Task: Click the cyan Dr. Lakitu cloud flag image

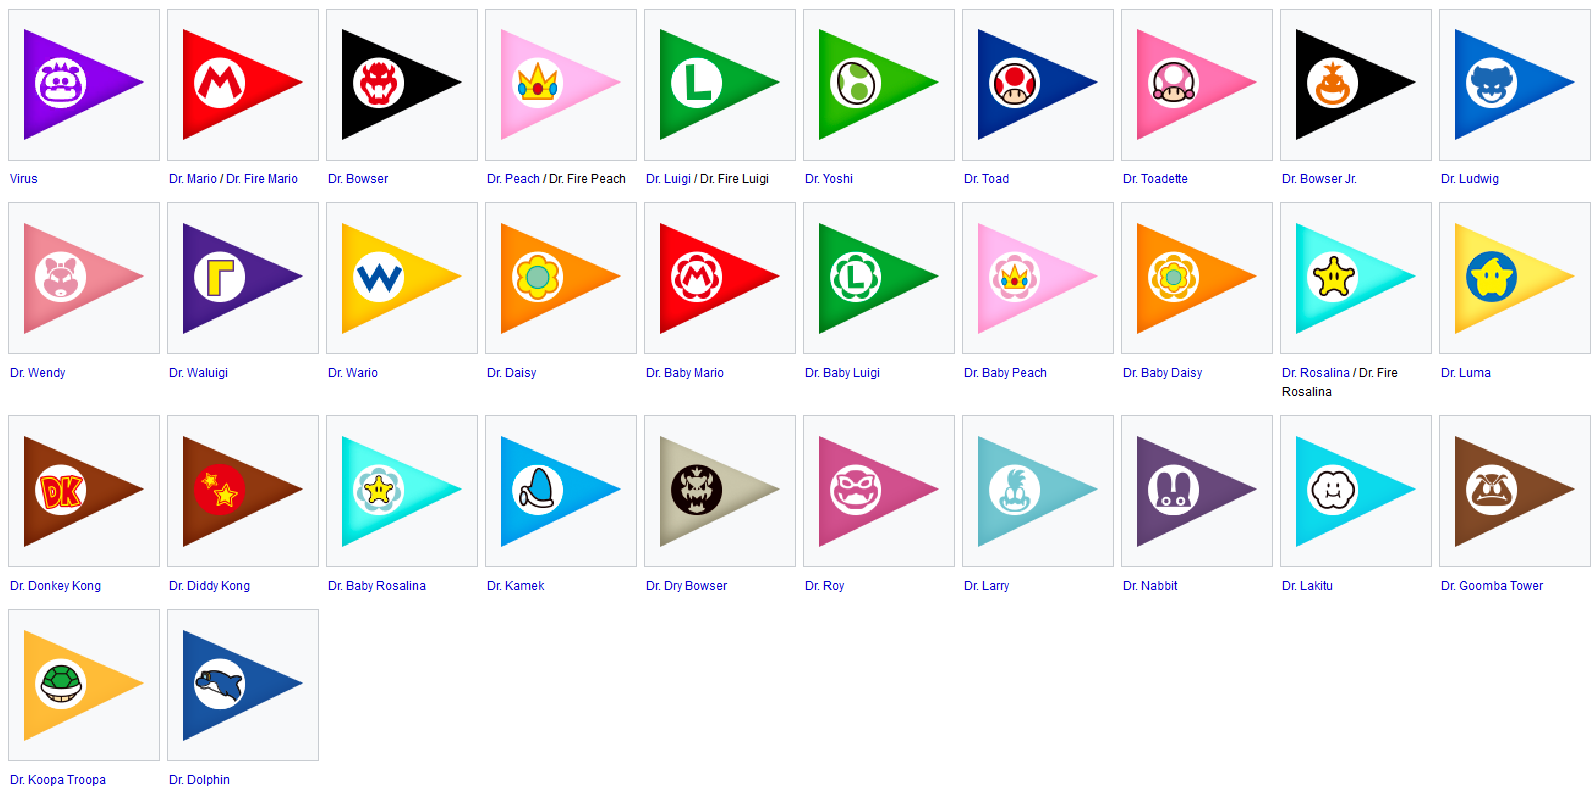Action: [x=1356, y=491]
